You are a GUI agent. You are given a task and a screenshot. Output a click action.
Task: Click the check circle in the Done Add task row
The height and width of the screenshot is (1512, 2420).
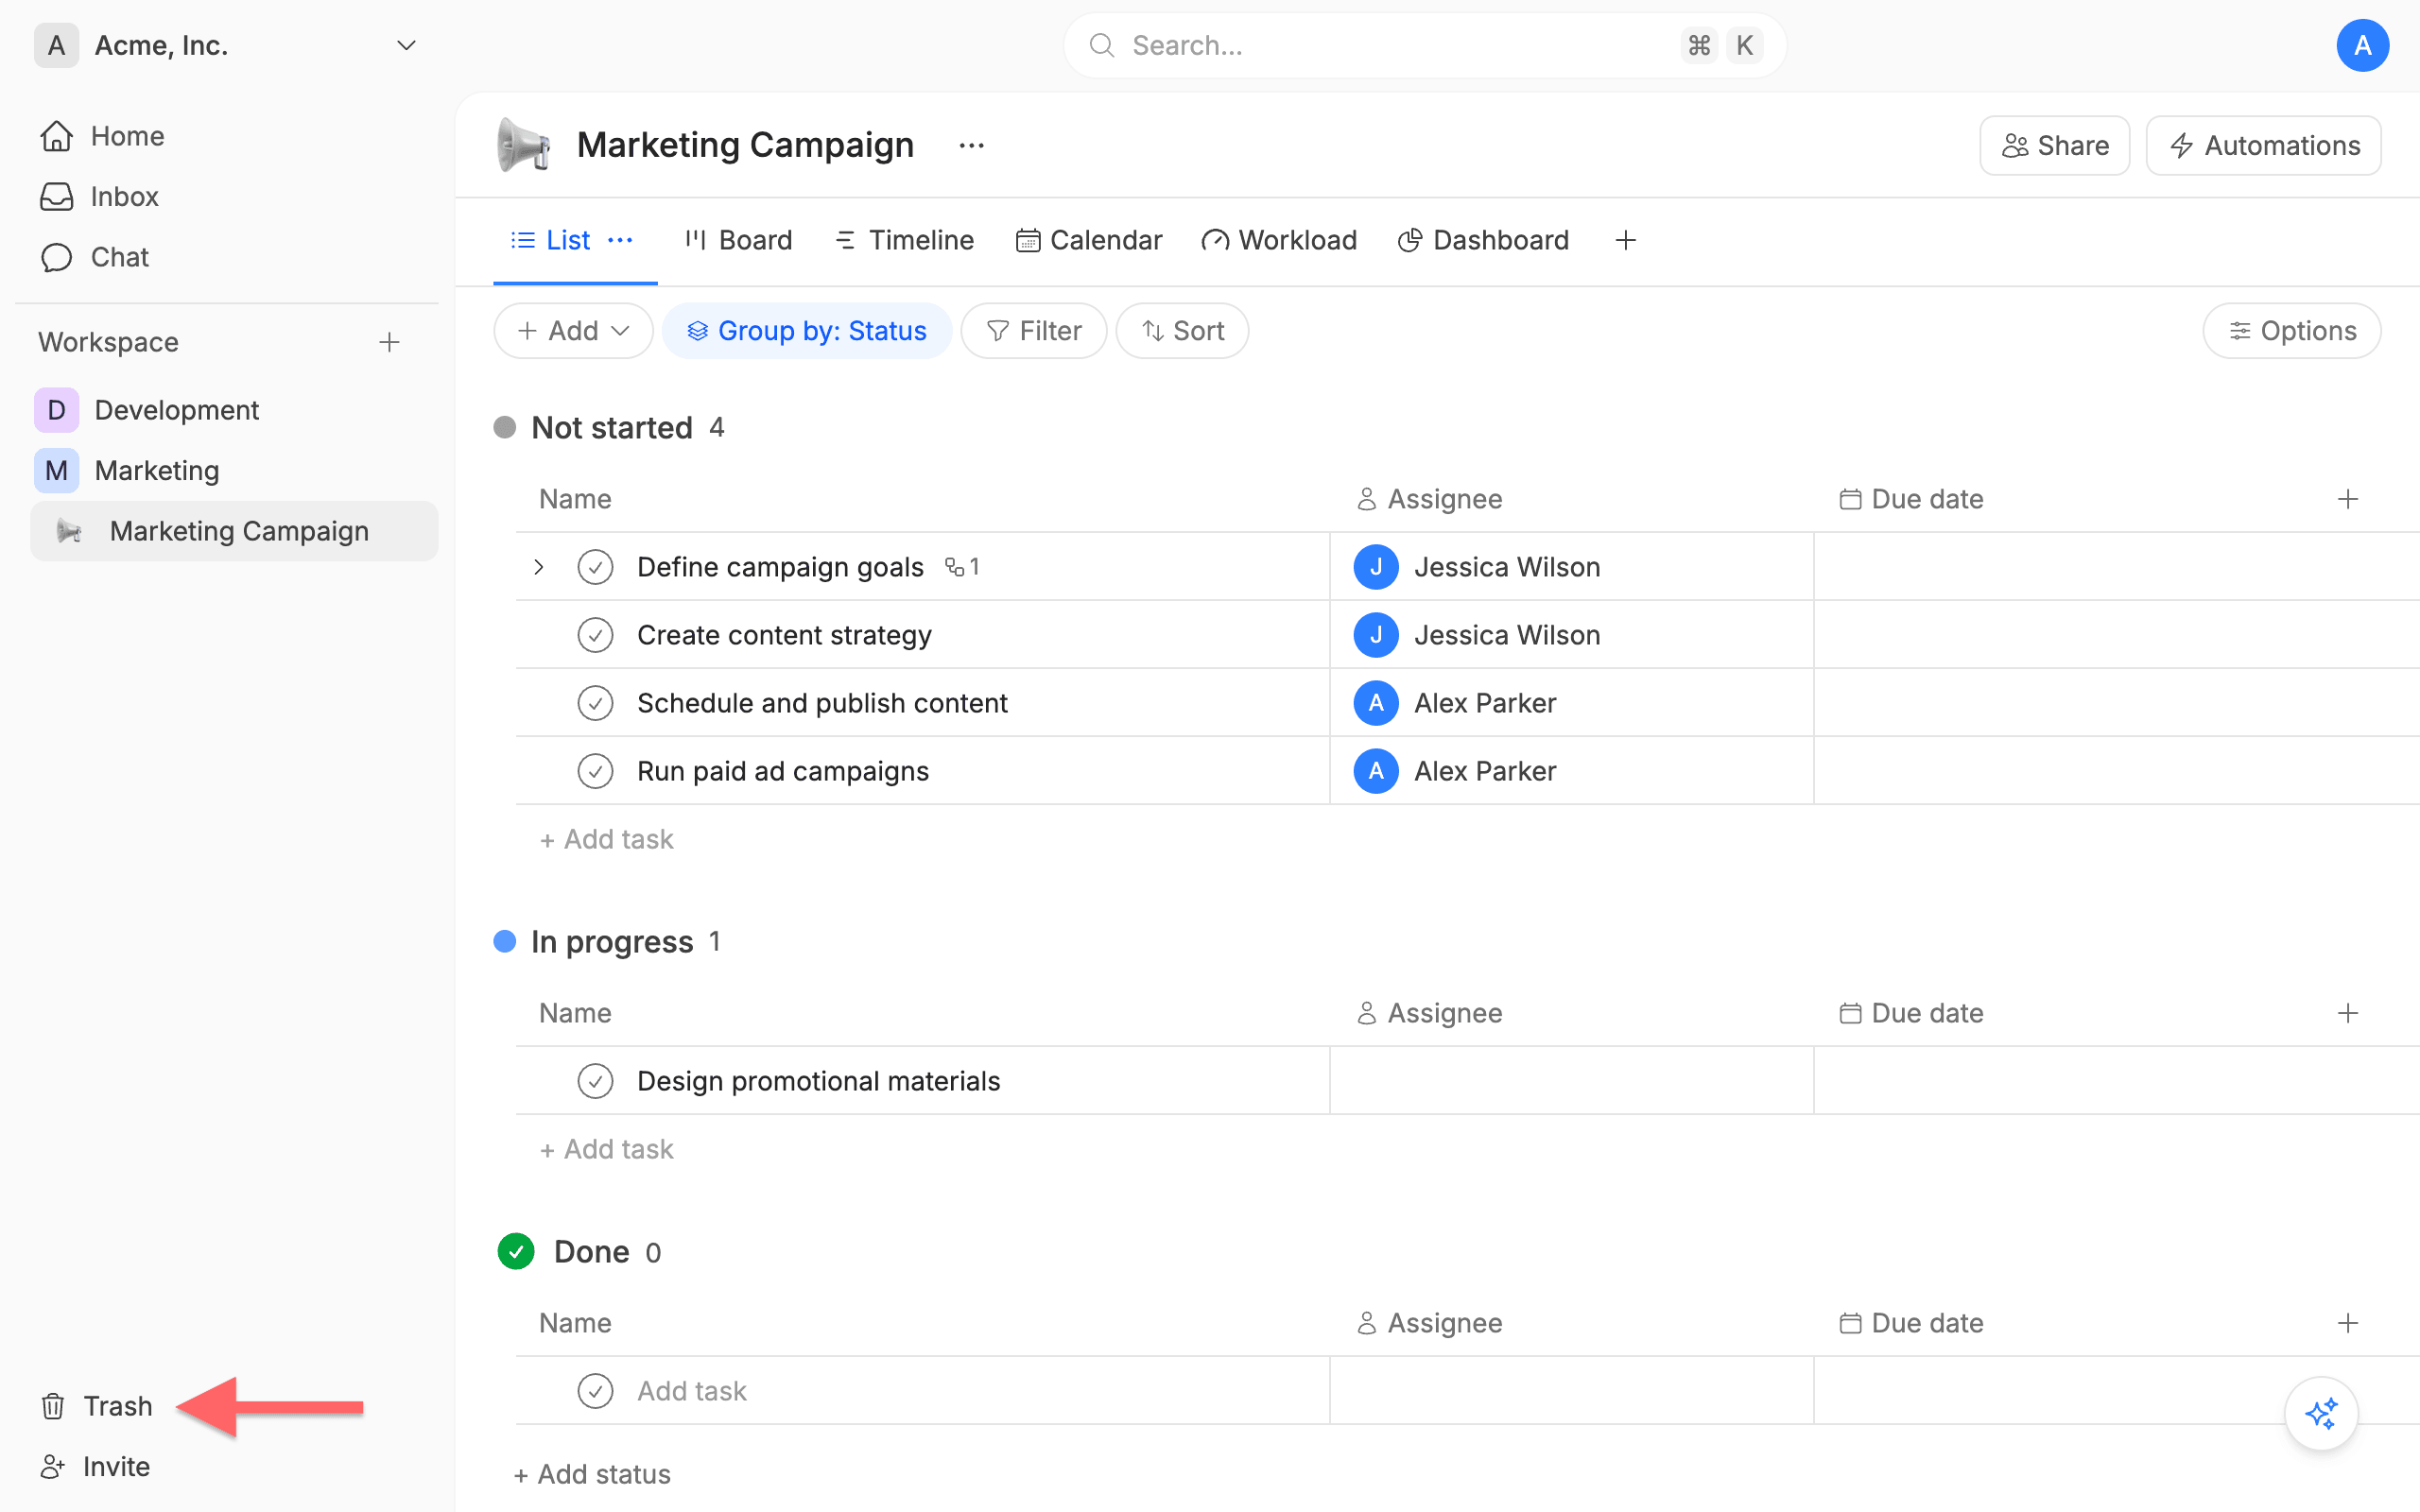[595, 1391]
